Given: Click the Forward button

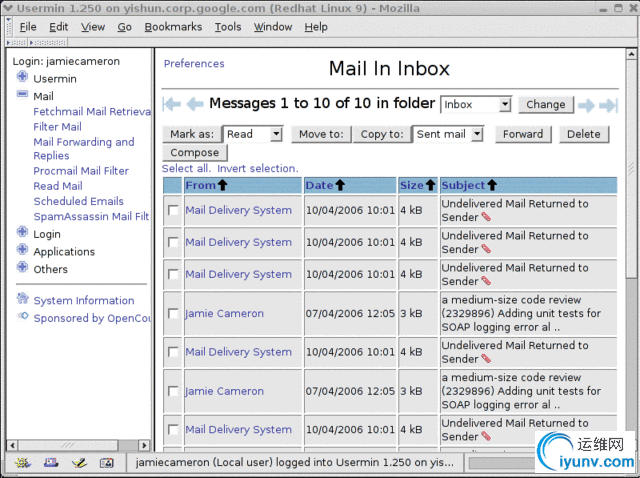Looking at the screenshot, I should [523, 134].
